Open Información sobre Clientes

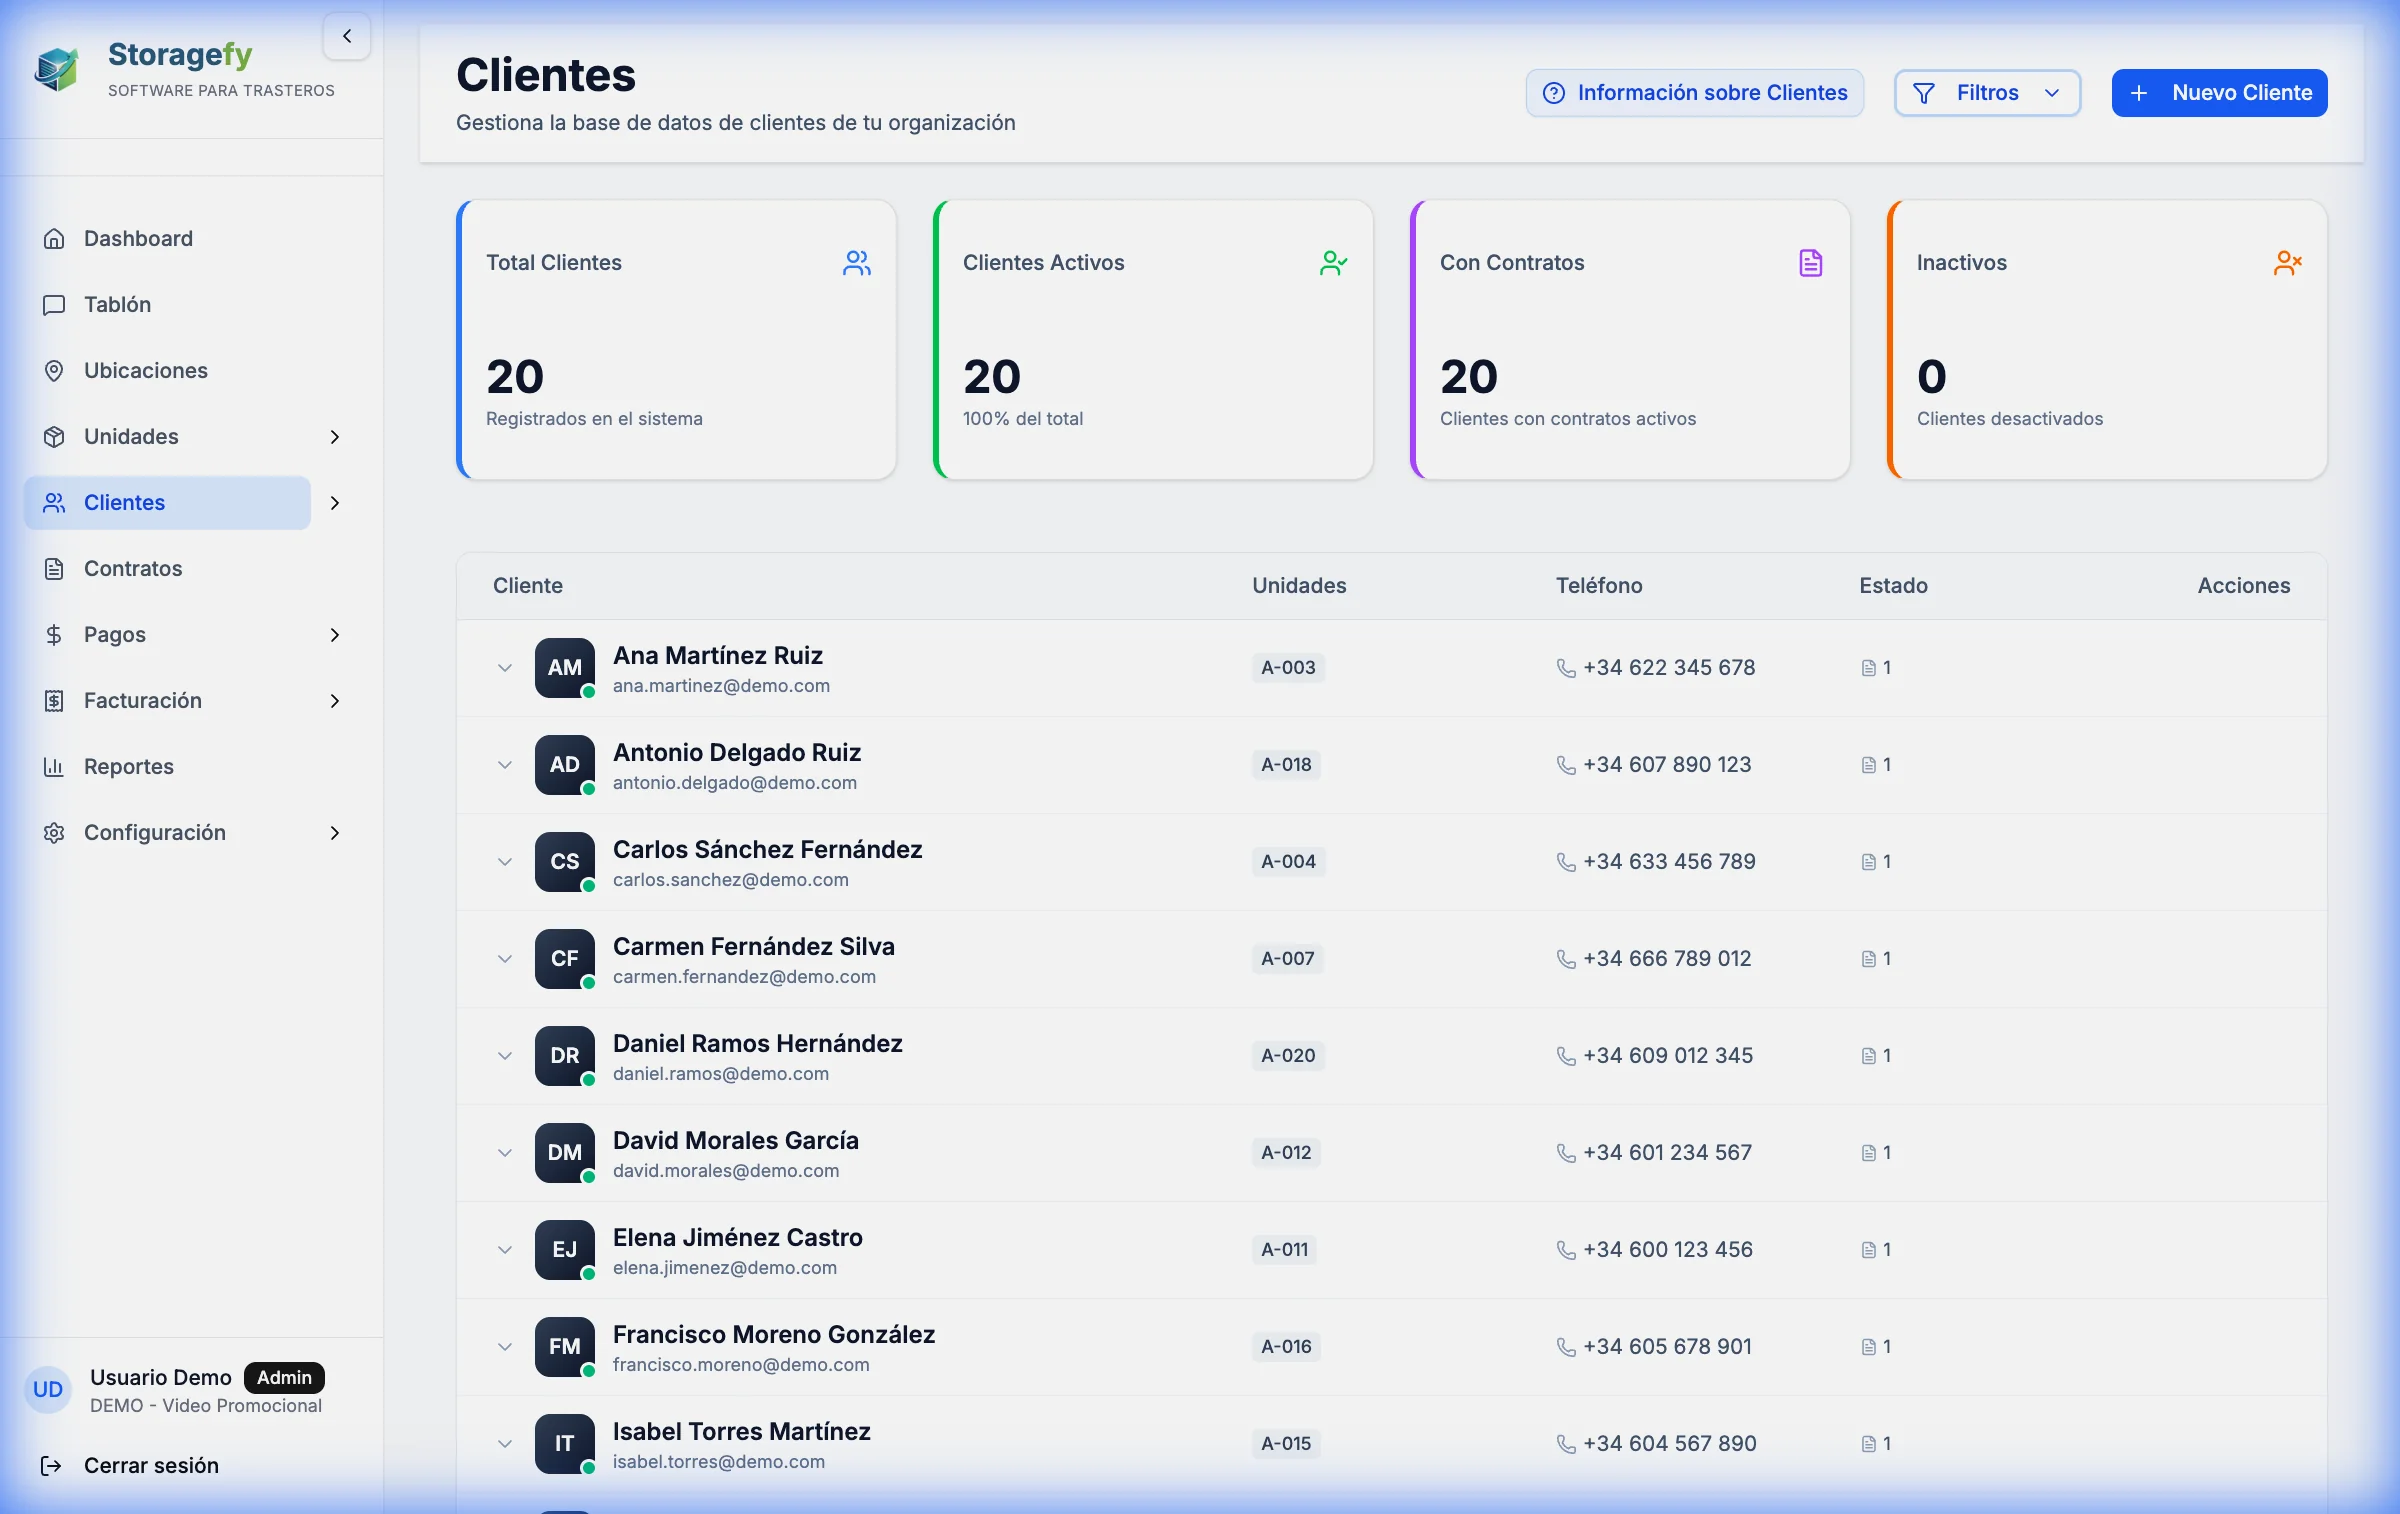[1693, 92]
